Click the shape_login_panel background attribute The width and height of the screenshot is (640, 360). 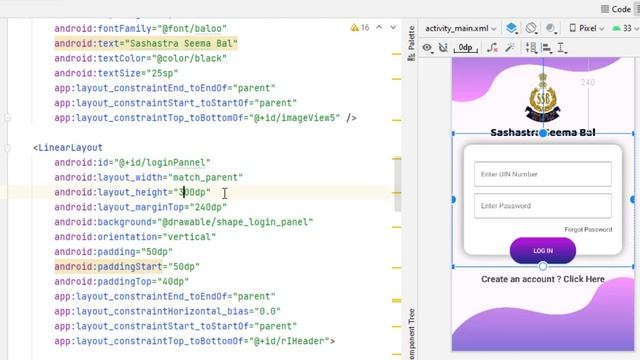click(x=184, y=222)
